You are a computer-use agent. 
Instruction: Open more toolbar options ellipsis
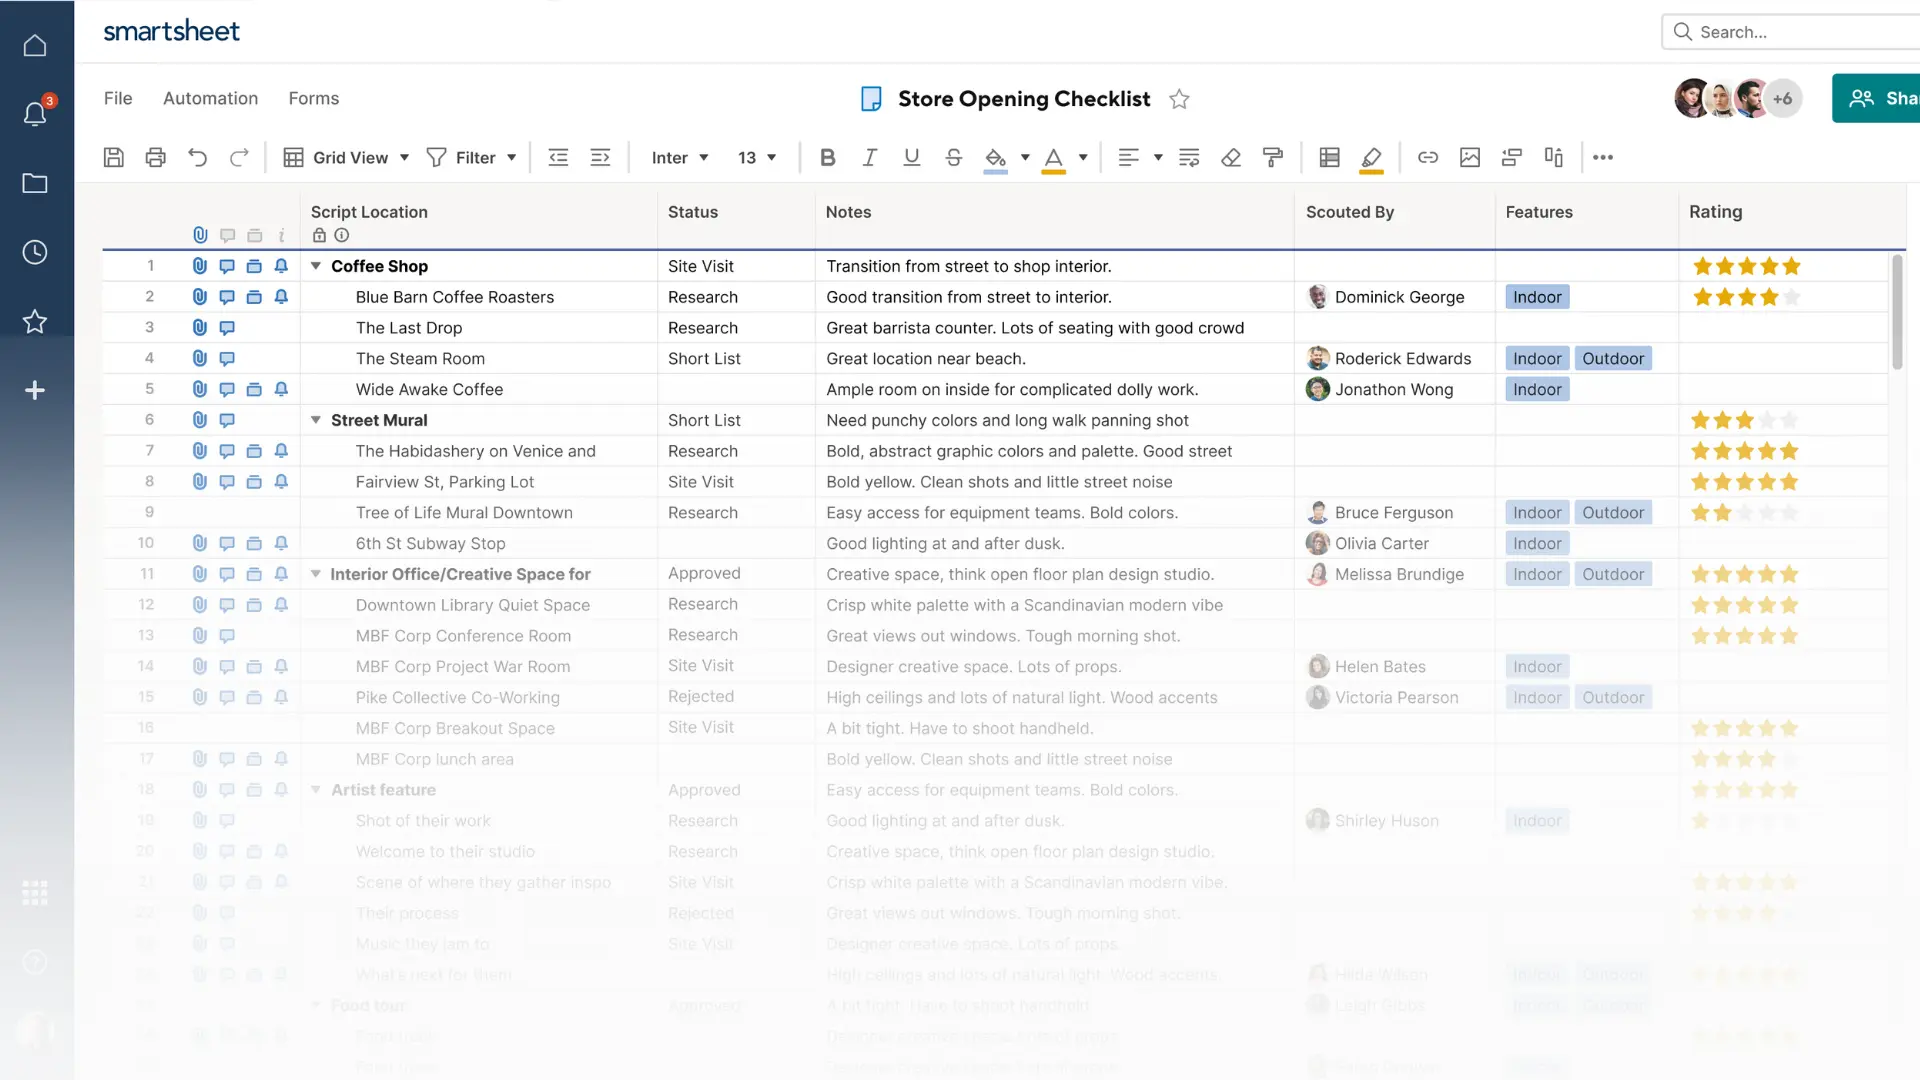[x=1603, y=157]
